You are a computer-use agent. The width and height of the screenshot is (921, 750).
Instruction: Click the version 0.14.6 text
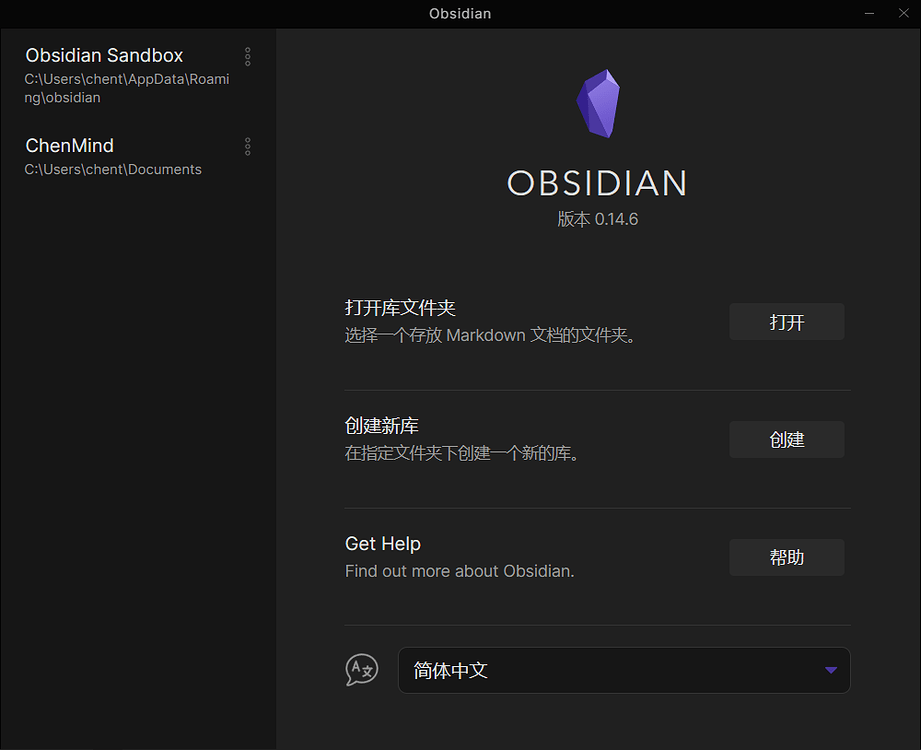click(x=597, y=218)
